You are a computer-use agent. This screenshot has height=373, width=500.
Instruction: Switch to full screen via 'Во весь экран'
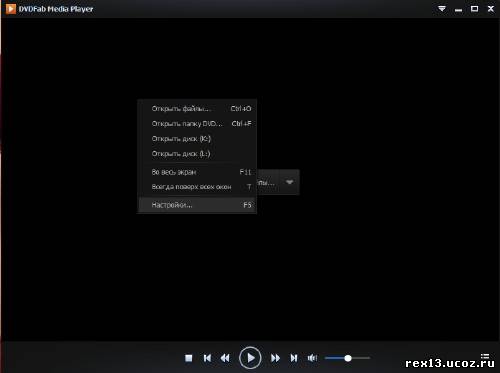point(197,172)
